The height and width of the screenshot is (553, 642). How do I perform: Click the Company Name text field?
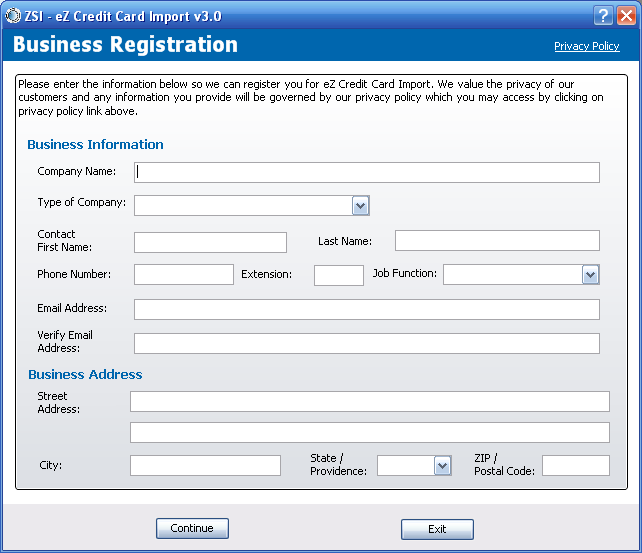[x=366, y=172]
